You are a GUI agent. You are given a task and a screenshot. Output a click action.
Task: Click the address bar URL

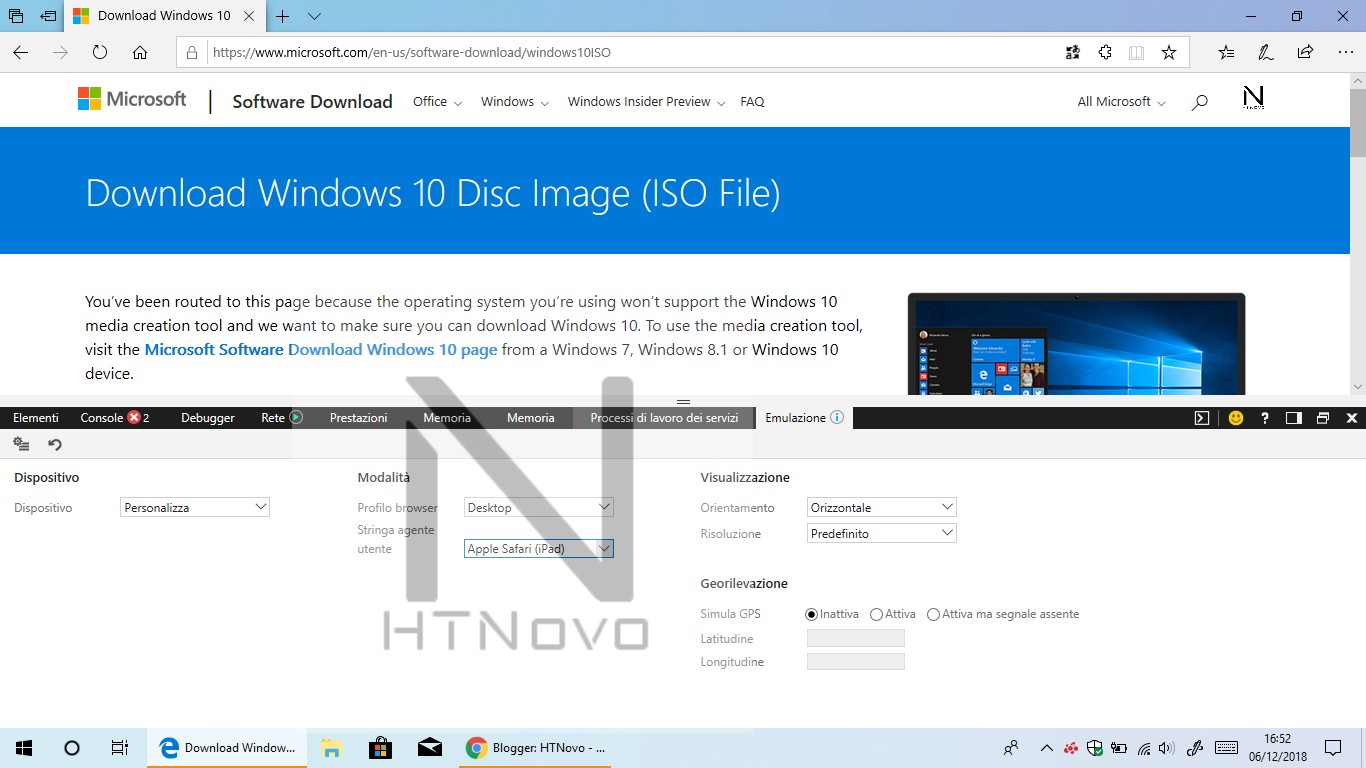click(x=411, y=53)
